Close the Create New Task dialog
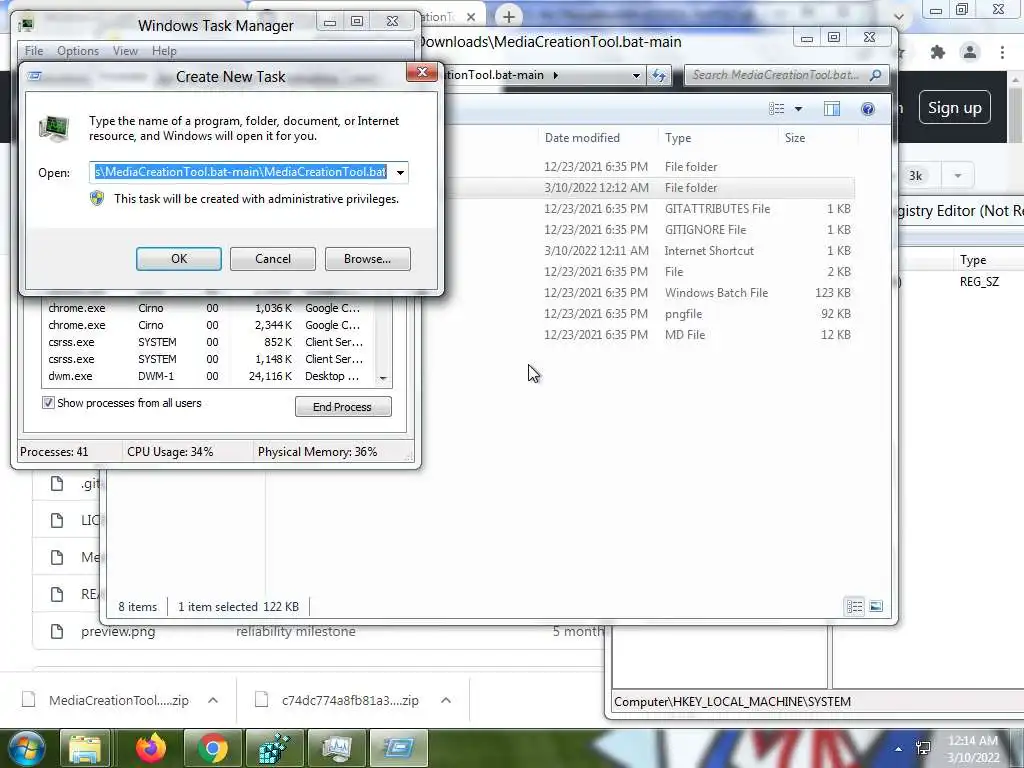The width and height of the screenshot is (1024, 768). pyautogui.click(x=422, y=72)
